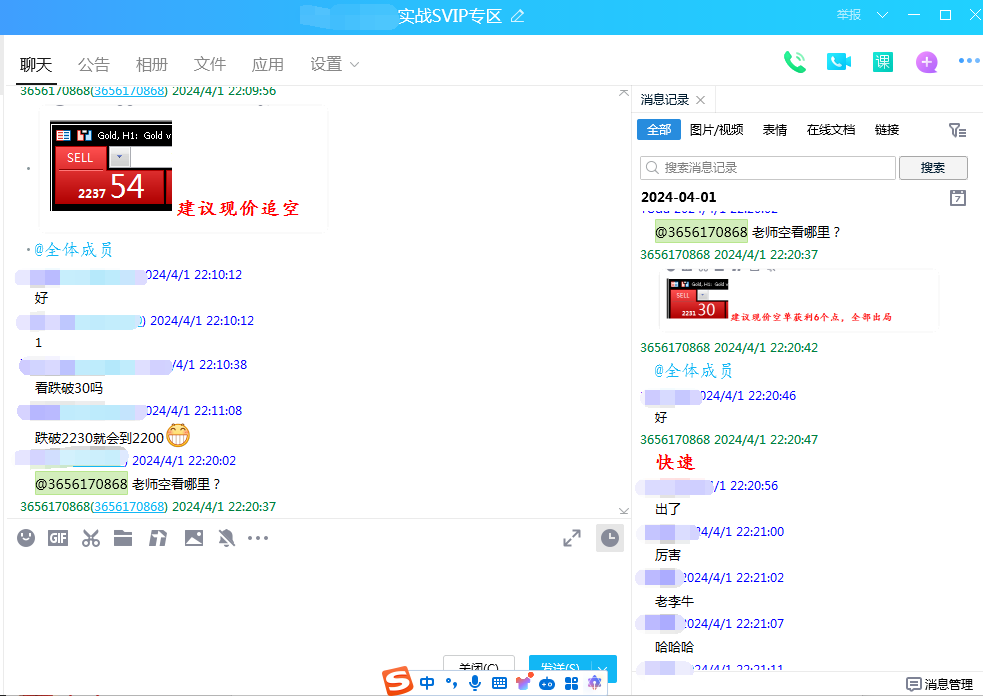Viewport: 983px width, 696px height.
Task: Start a group voice call
Action: [795, 62]
